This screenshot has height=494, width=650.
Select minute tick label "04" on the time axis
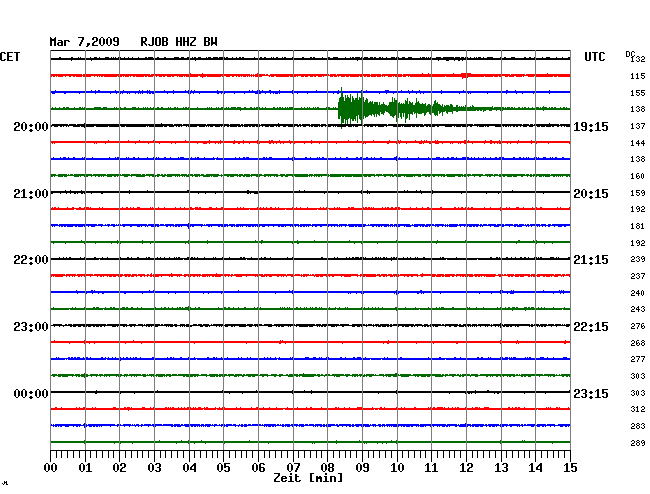189,467
